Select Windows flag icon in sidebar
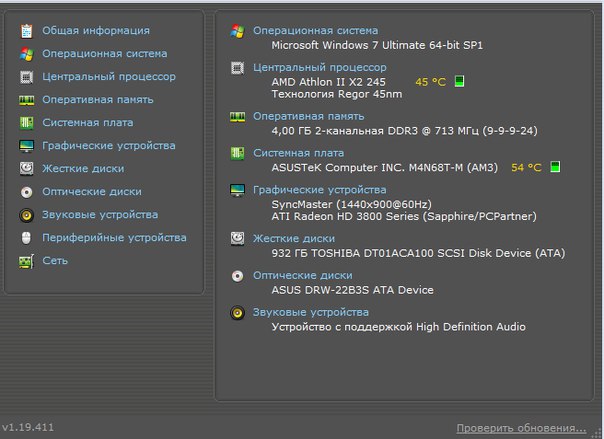 [x=26, y=54]
